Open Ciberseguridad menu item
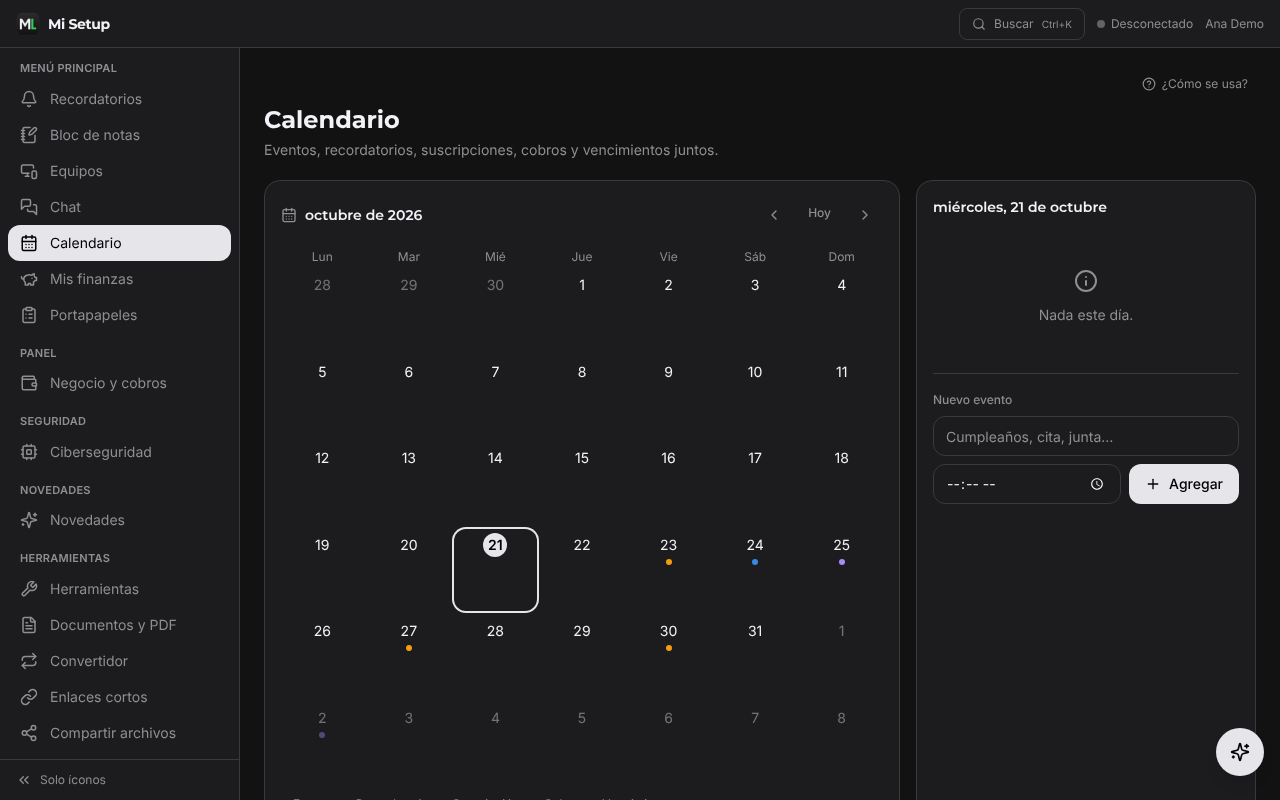This screenshot has width=1280, height=800. click(119, 452)
